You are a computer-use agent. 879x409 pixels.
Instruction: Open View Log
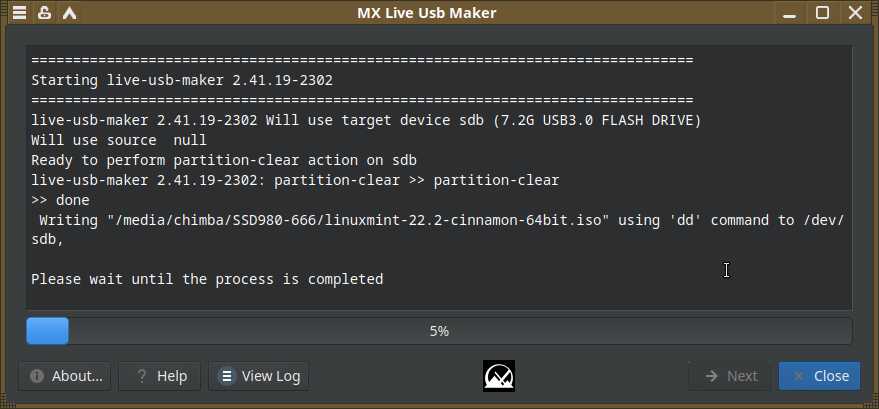tap(259, 376)
